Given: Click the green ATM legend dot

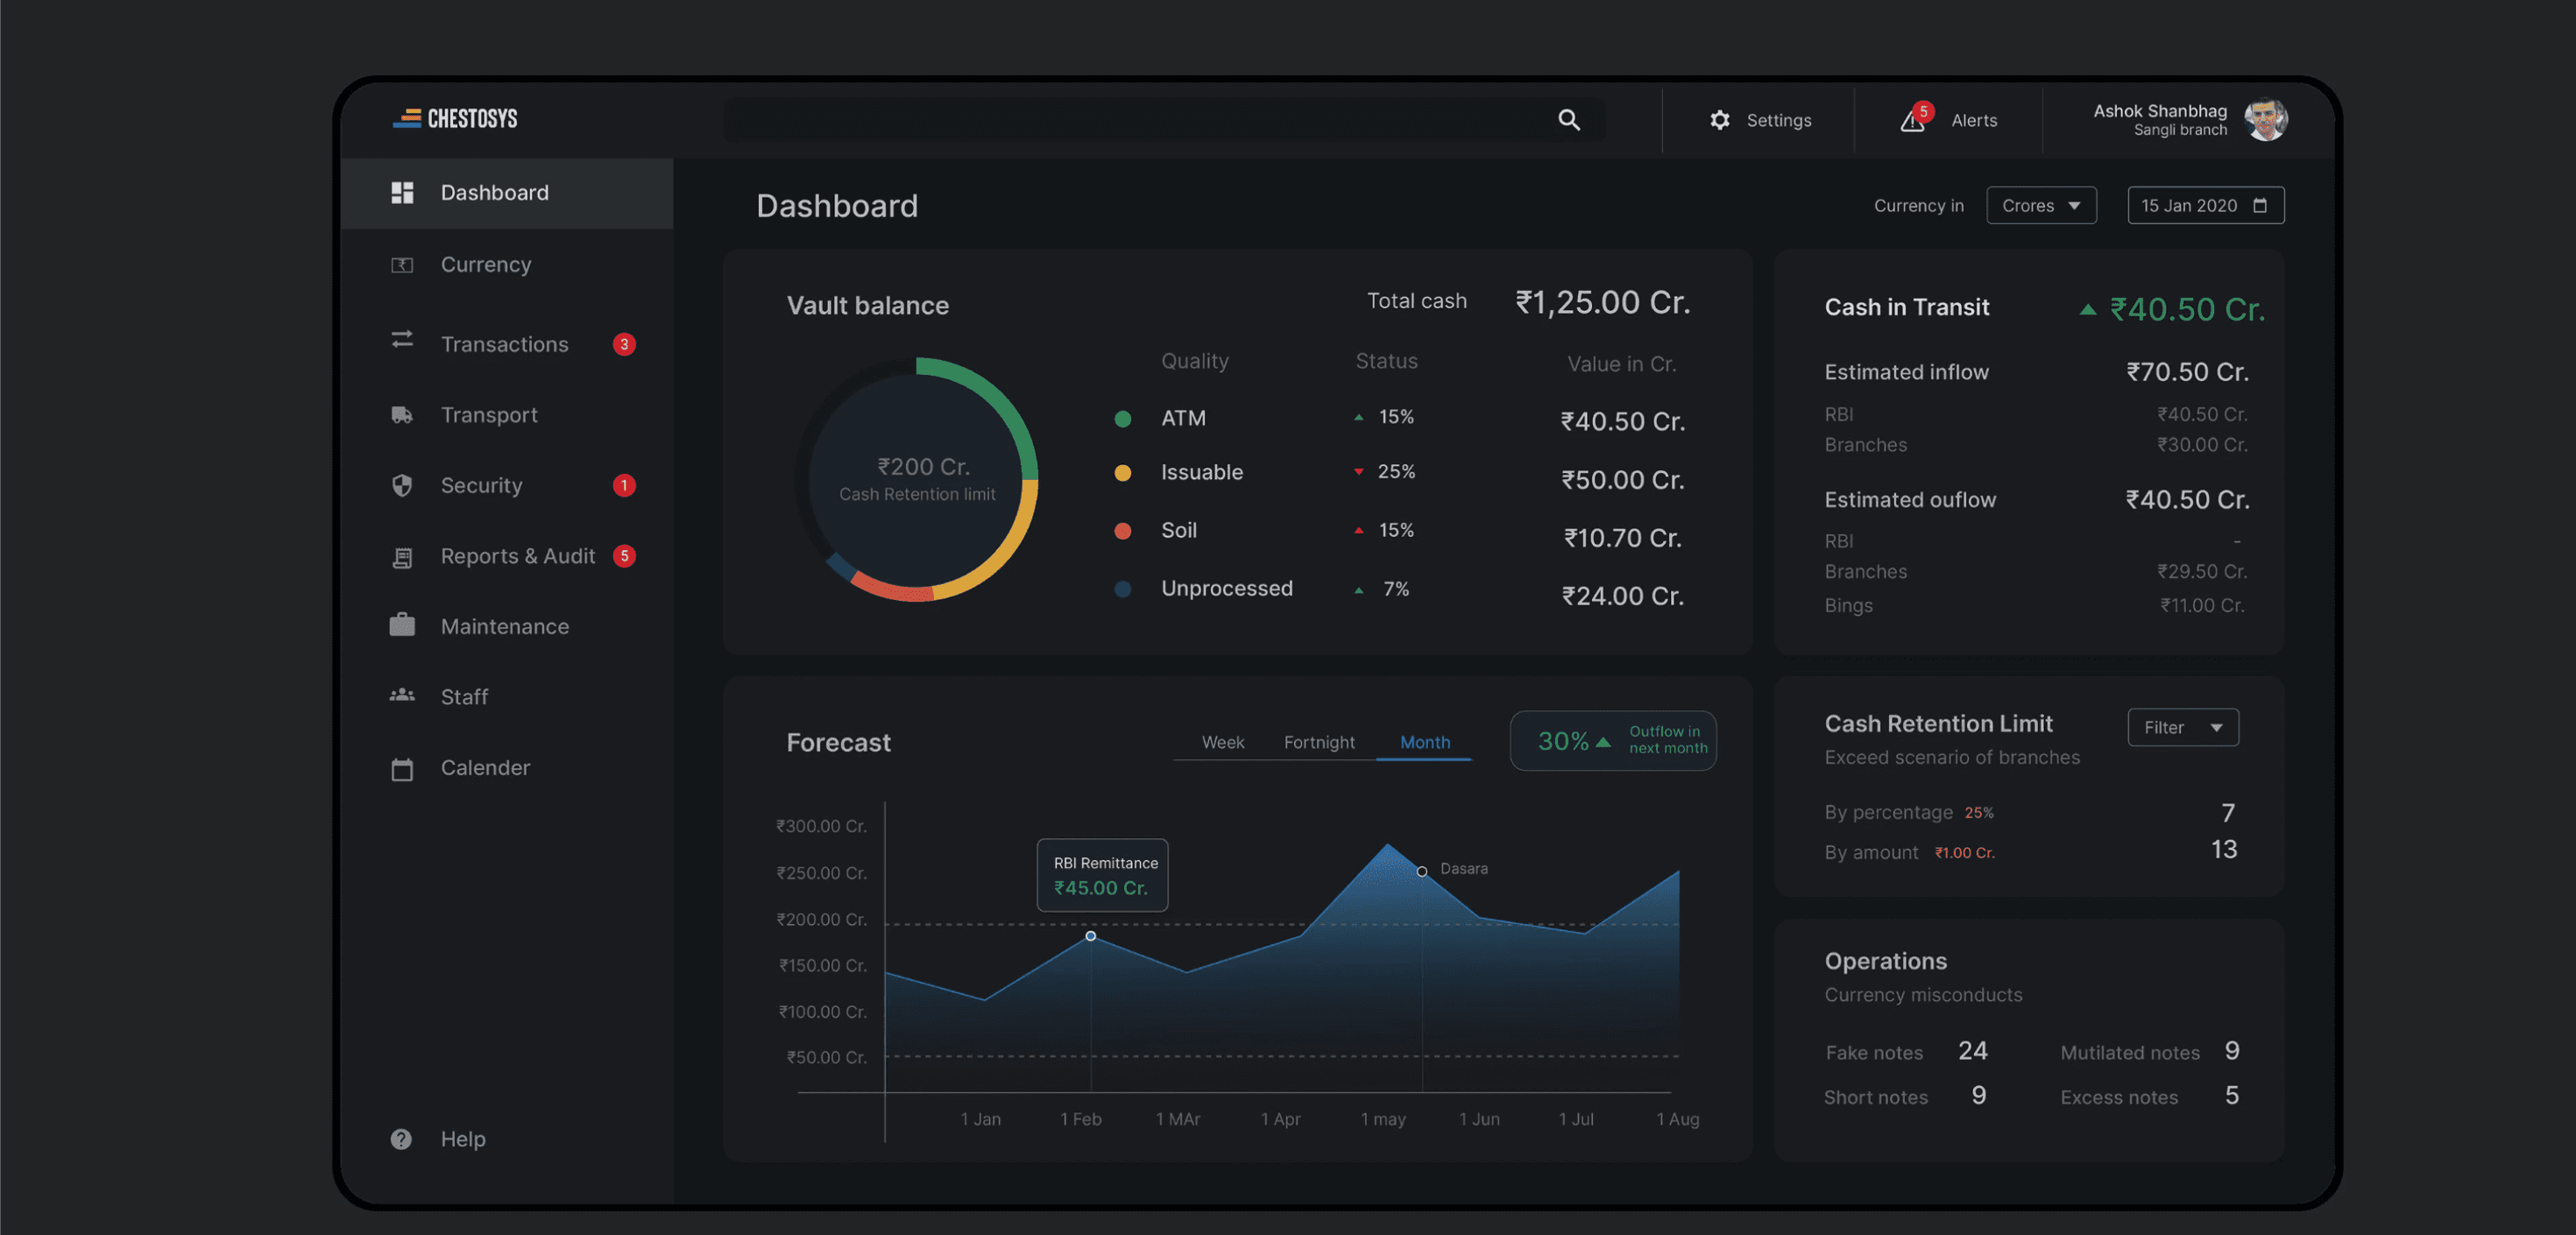Looking at the screenshot, I should [1122, 419].
